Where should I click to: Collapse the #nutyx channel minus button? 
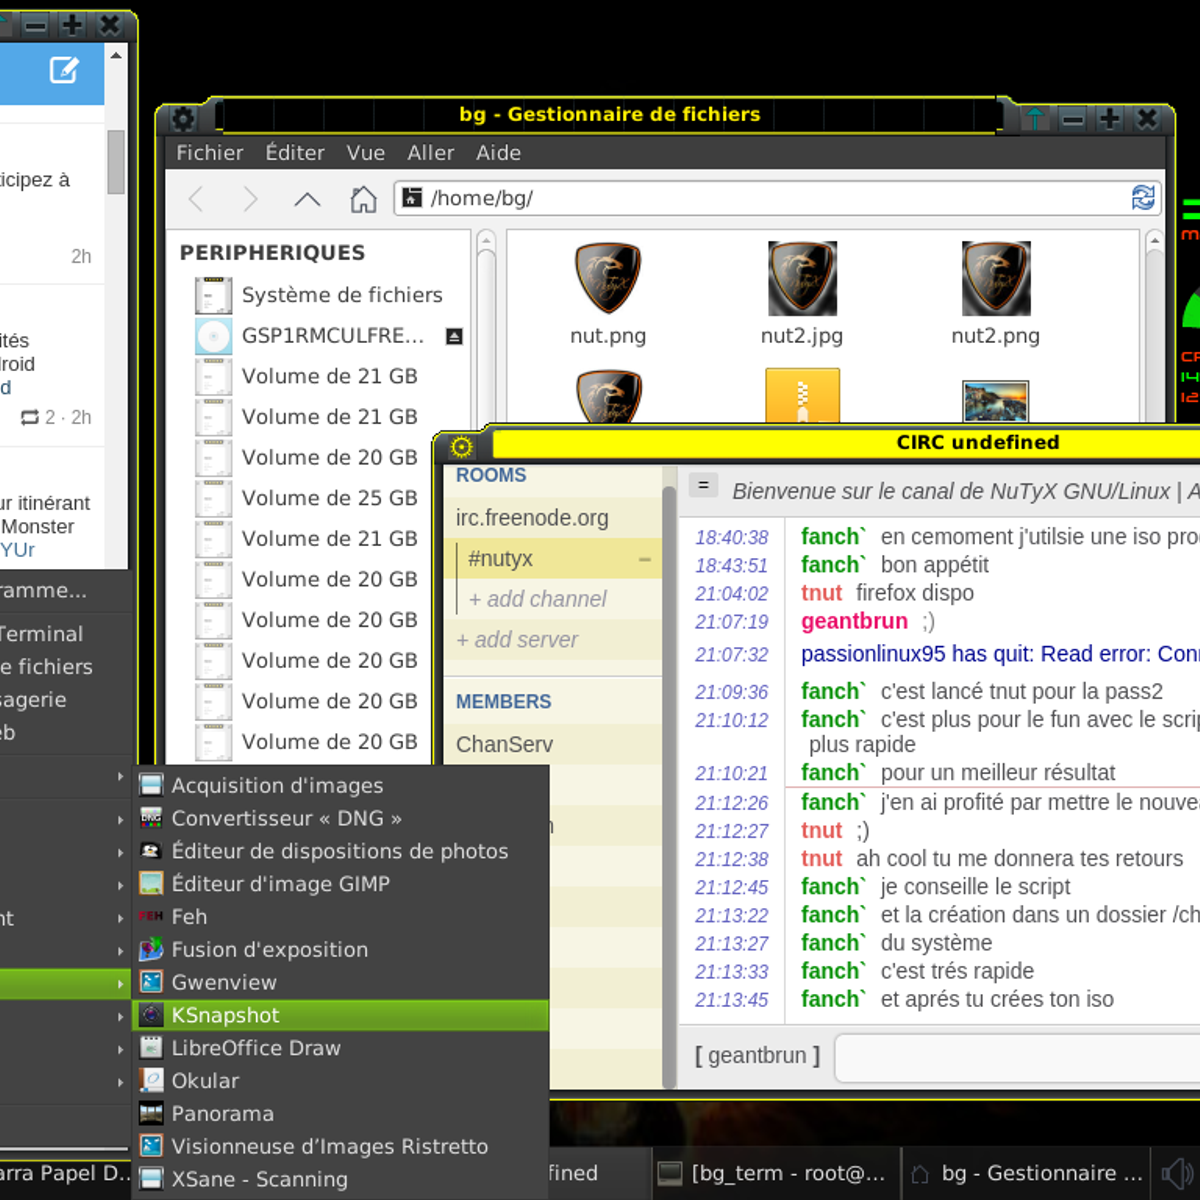[x=645, y=559]
